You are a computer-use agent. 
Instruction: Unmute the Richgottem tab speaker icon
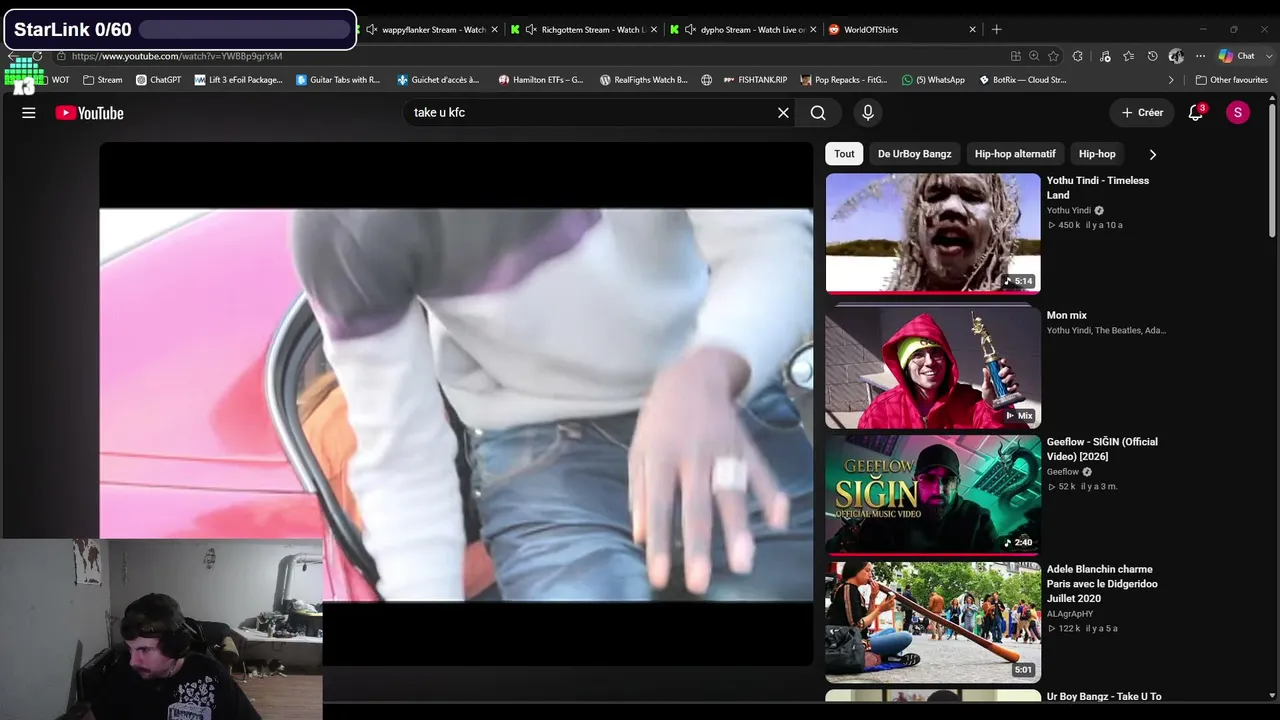tap(531, 30)
